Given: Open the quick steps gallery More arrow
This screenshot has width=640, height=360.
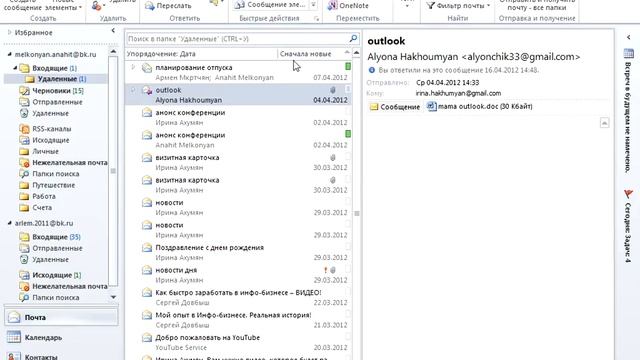Looking at the screenshot, I should [313, 5].
